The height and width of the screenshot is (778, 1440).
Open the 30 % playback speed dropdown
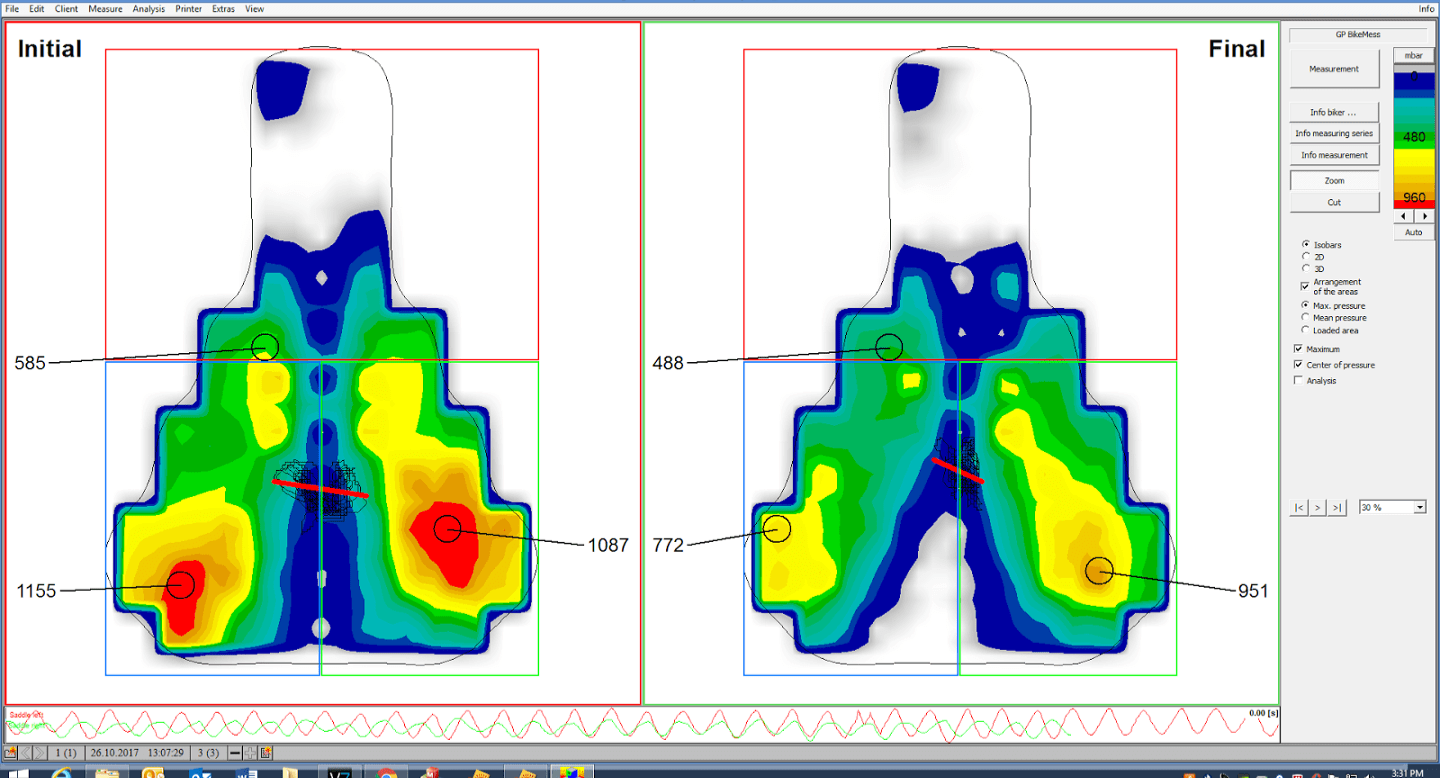[1419, 508]
